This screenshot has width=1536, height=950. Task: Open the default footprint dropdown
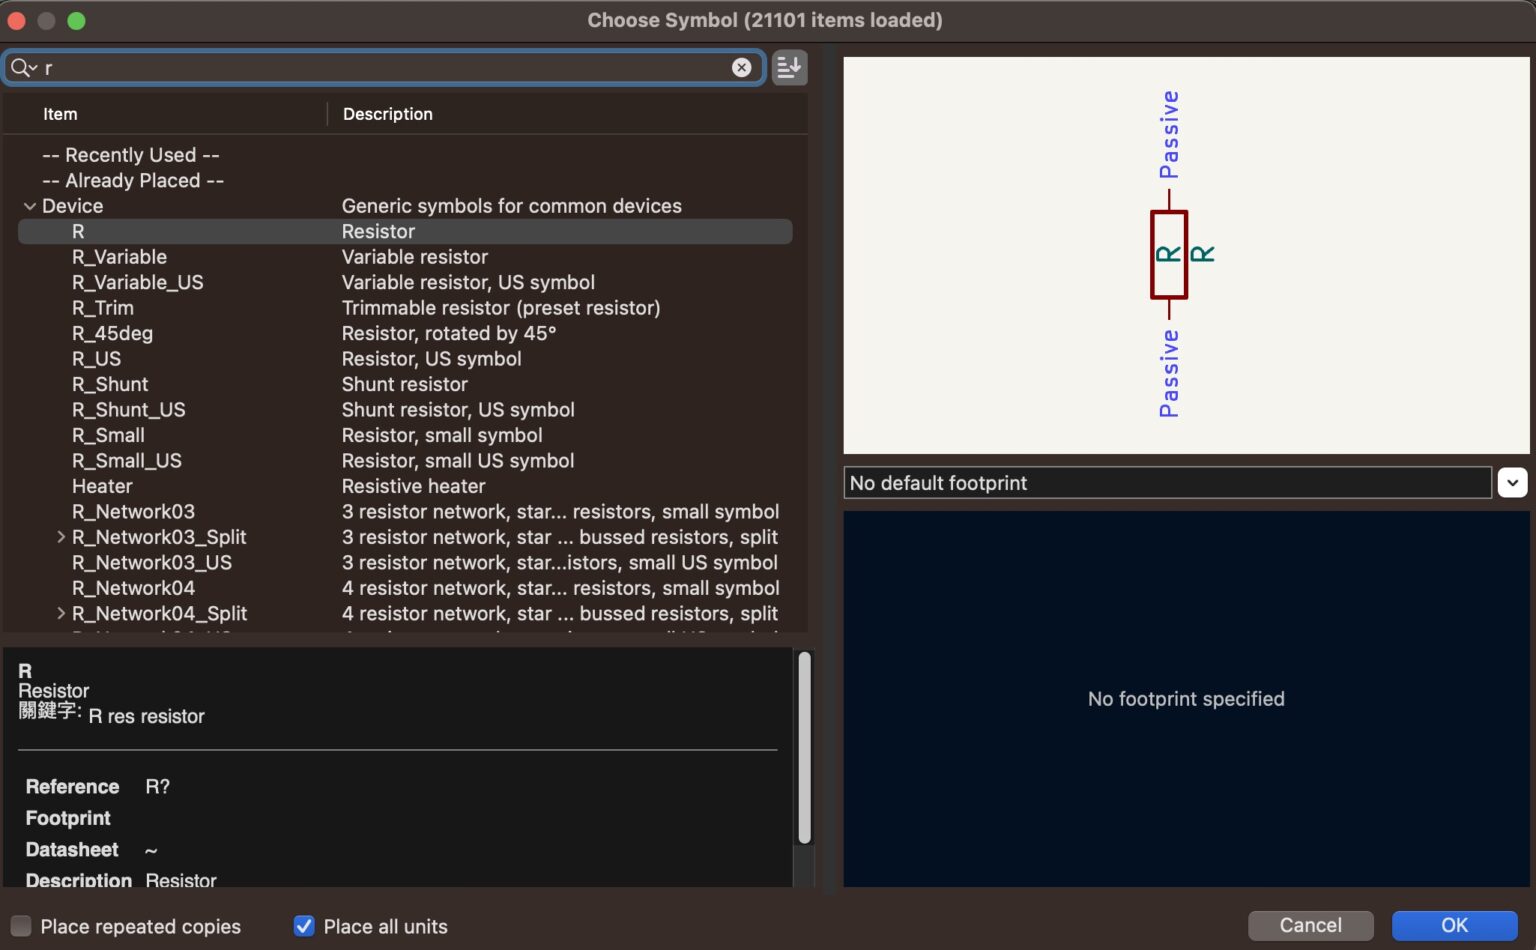point(1511,482)
